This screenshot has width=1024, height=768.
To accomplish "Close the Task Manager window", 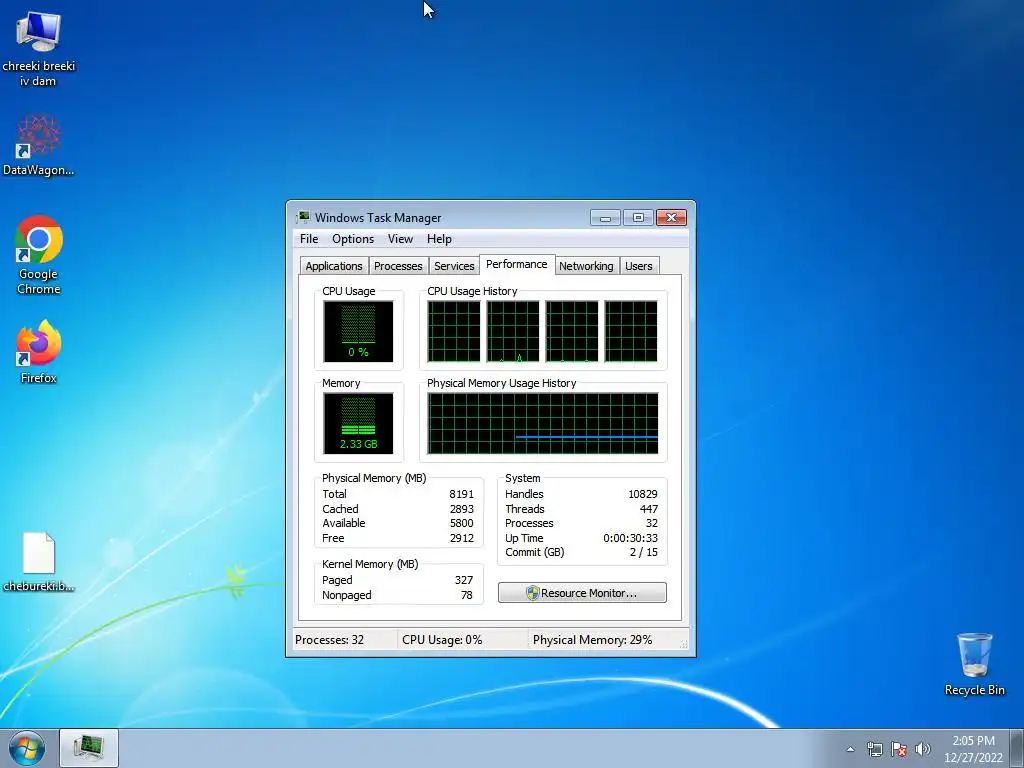I will click(x=671, y=217).
